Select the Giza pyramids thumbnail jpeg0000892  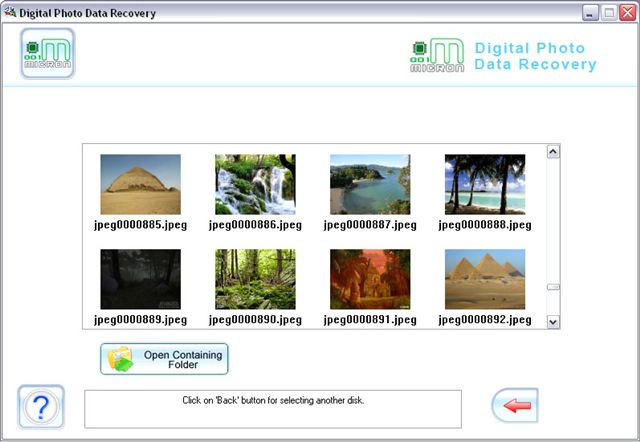pos(485,279)
